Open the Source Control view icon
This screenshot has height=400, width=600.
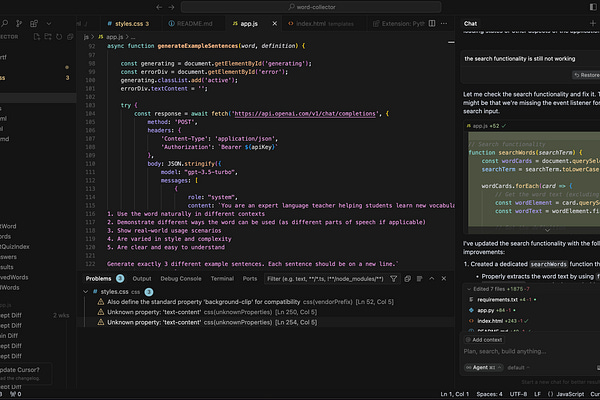(x=19, y=23)
